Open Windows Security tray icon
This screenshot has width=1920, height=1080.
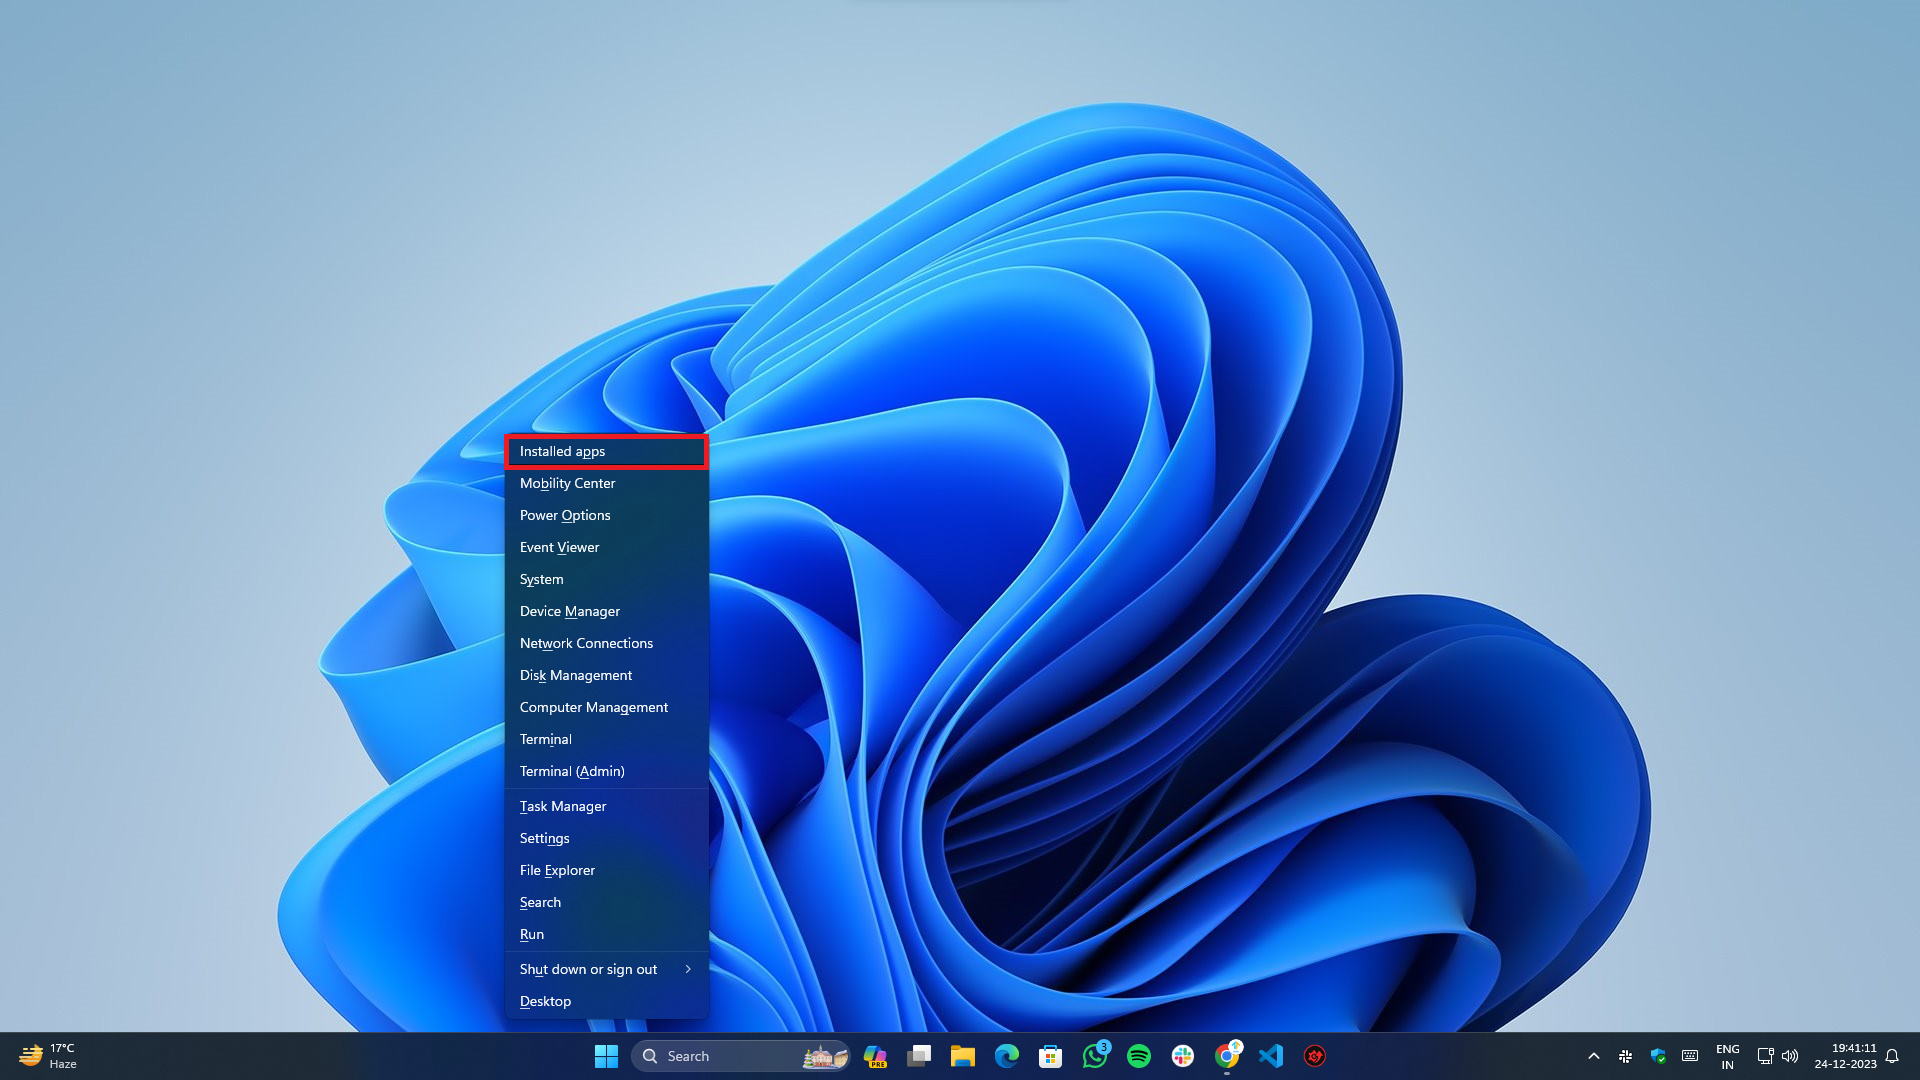1658,1056
